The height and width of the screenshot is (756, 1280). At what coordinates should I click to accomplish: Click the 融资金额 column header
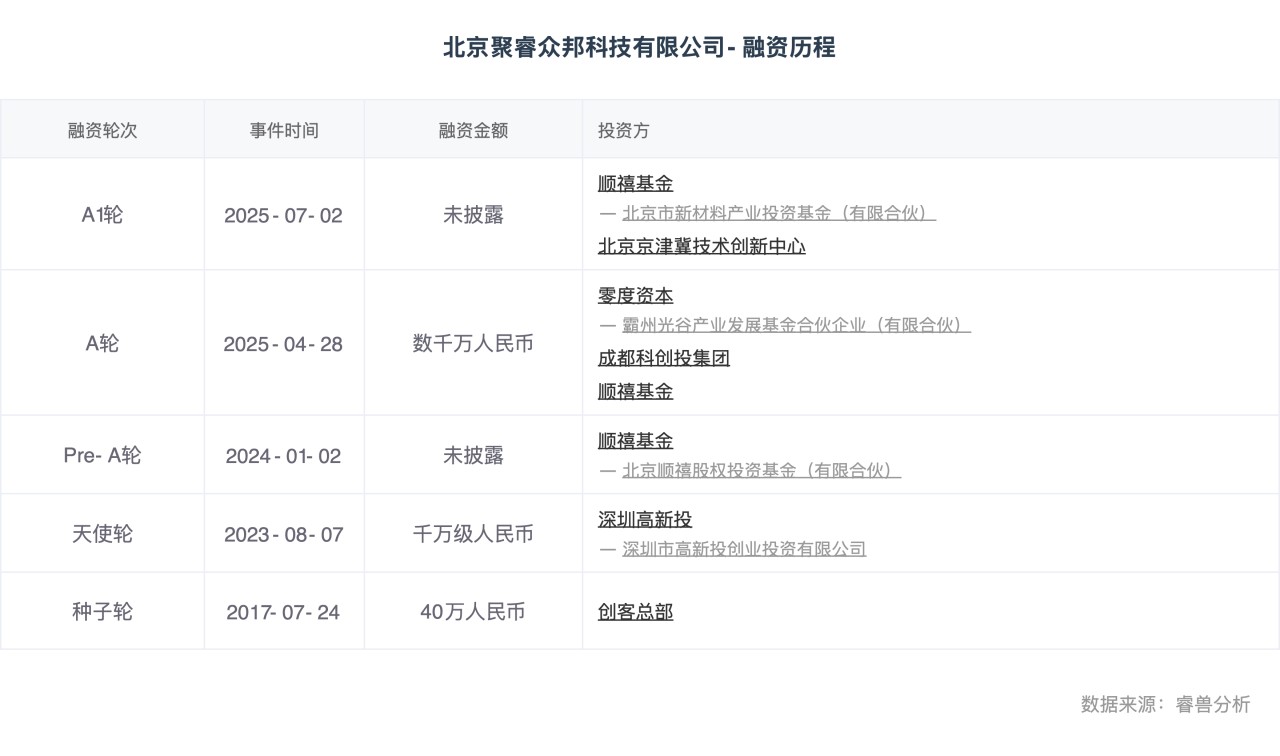click(x=473, y=131)
